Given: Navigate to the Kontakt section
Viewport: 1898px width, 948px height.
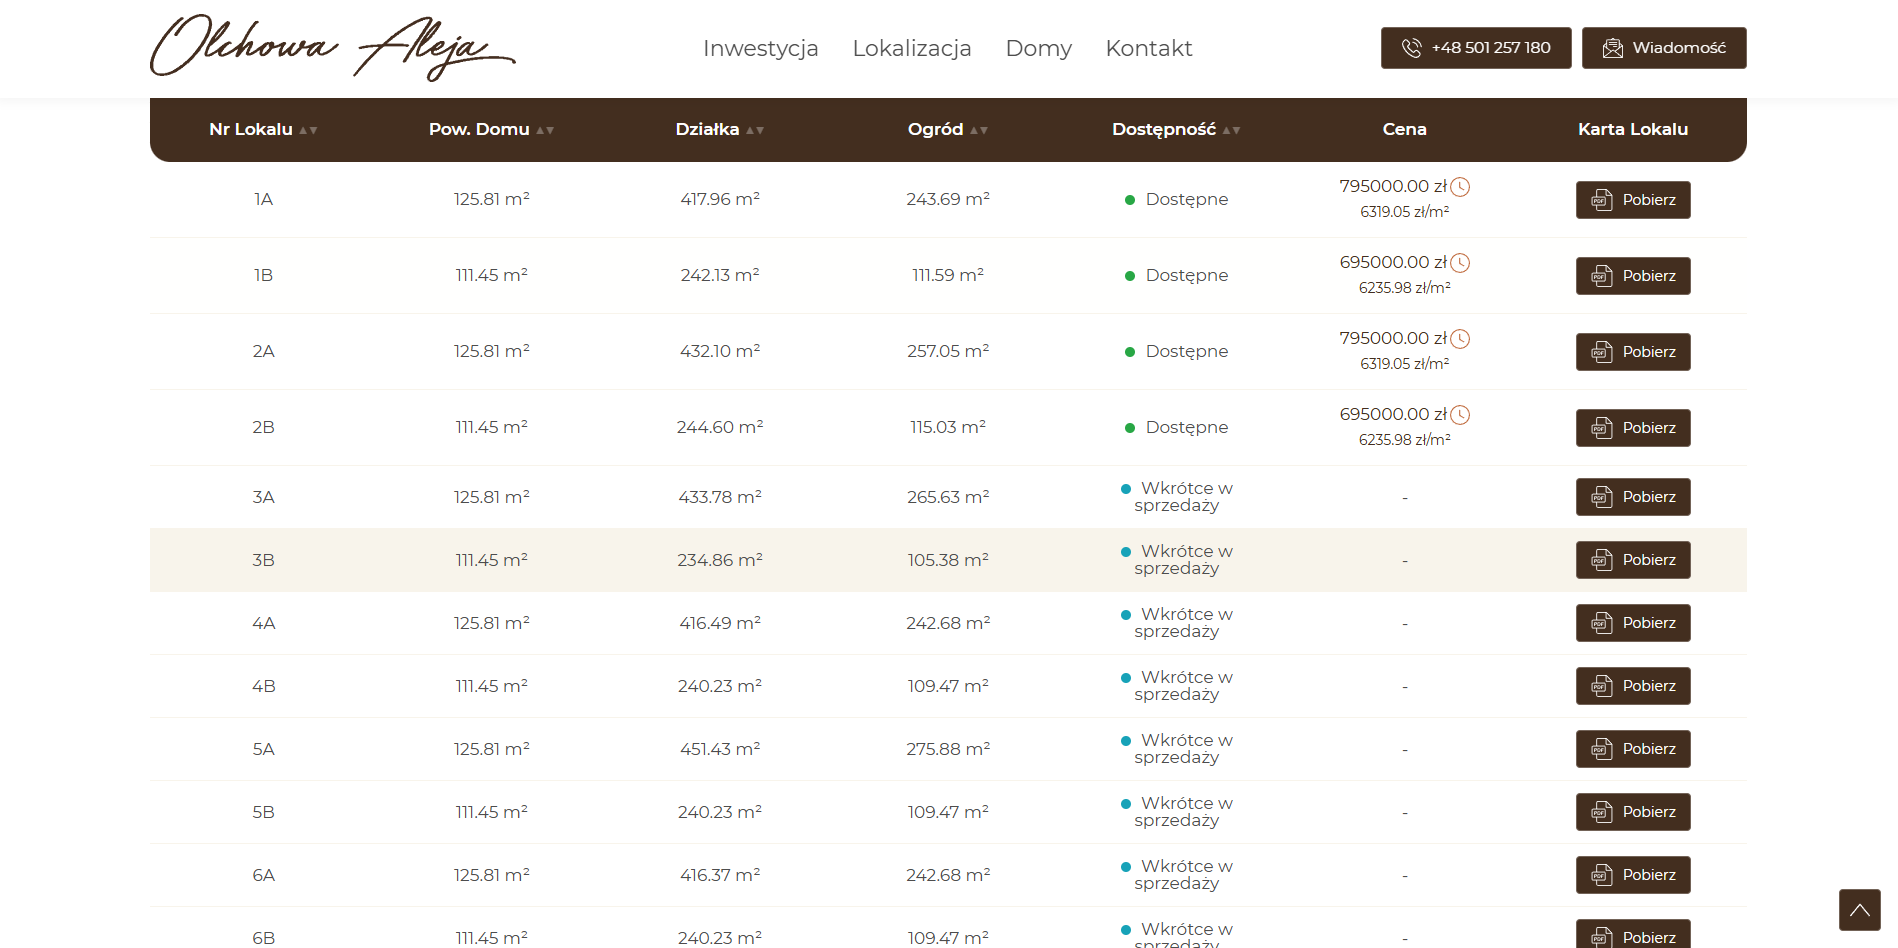Looking at the screenshot, I should (x=1149, y=48).
